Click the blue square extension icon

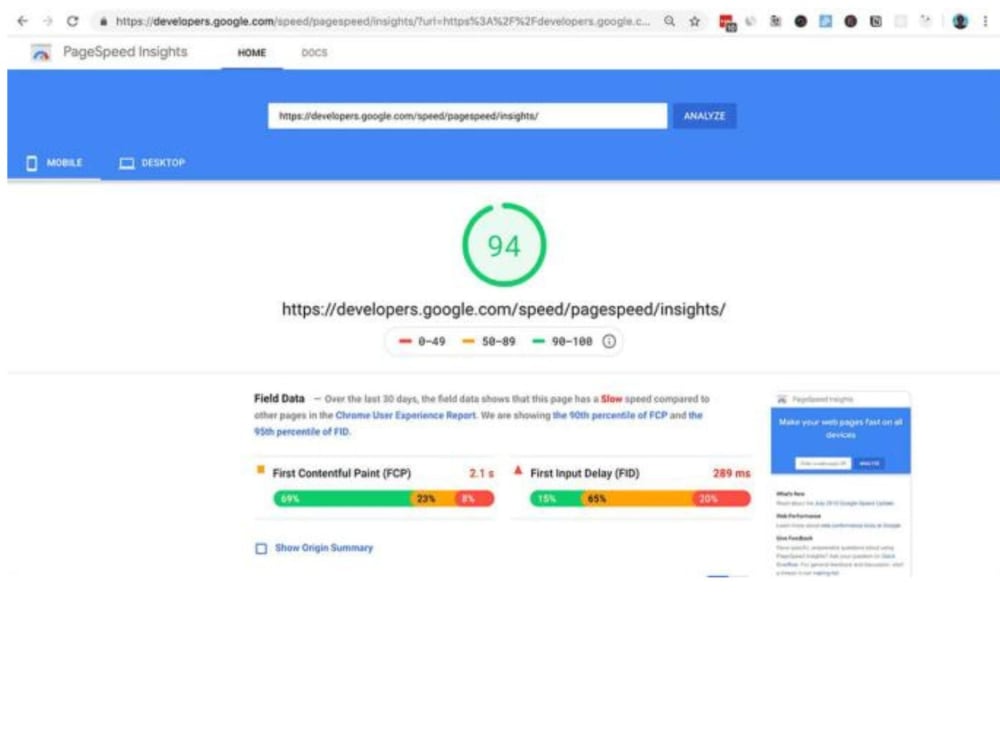pos(825,21)
